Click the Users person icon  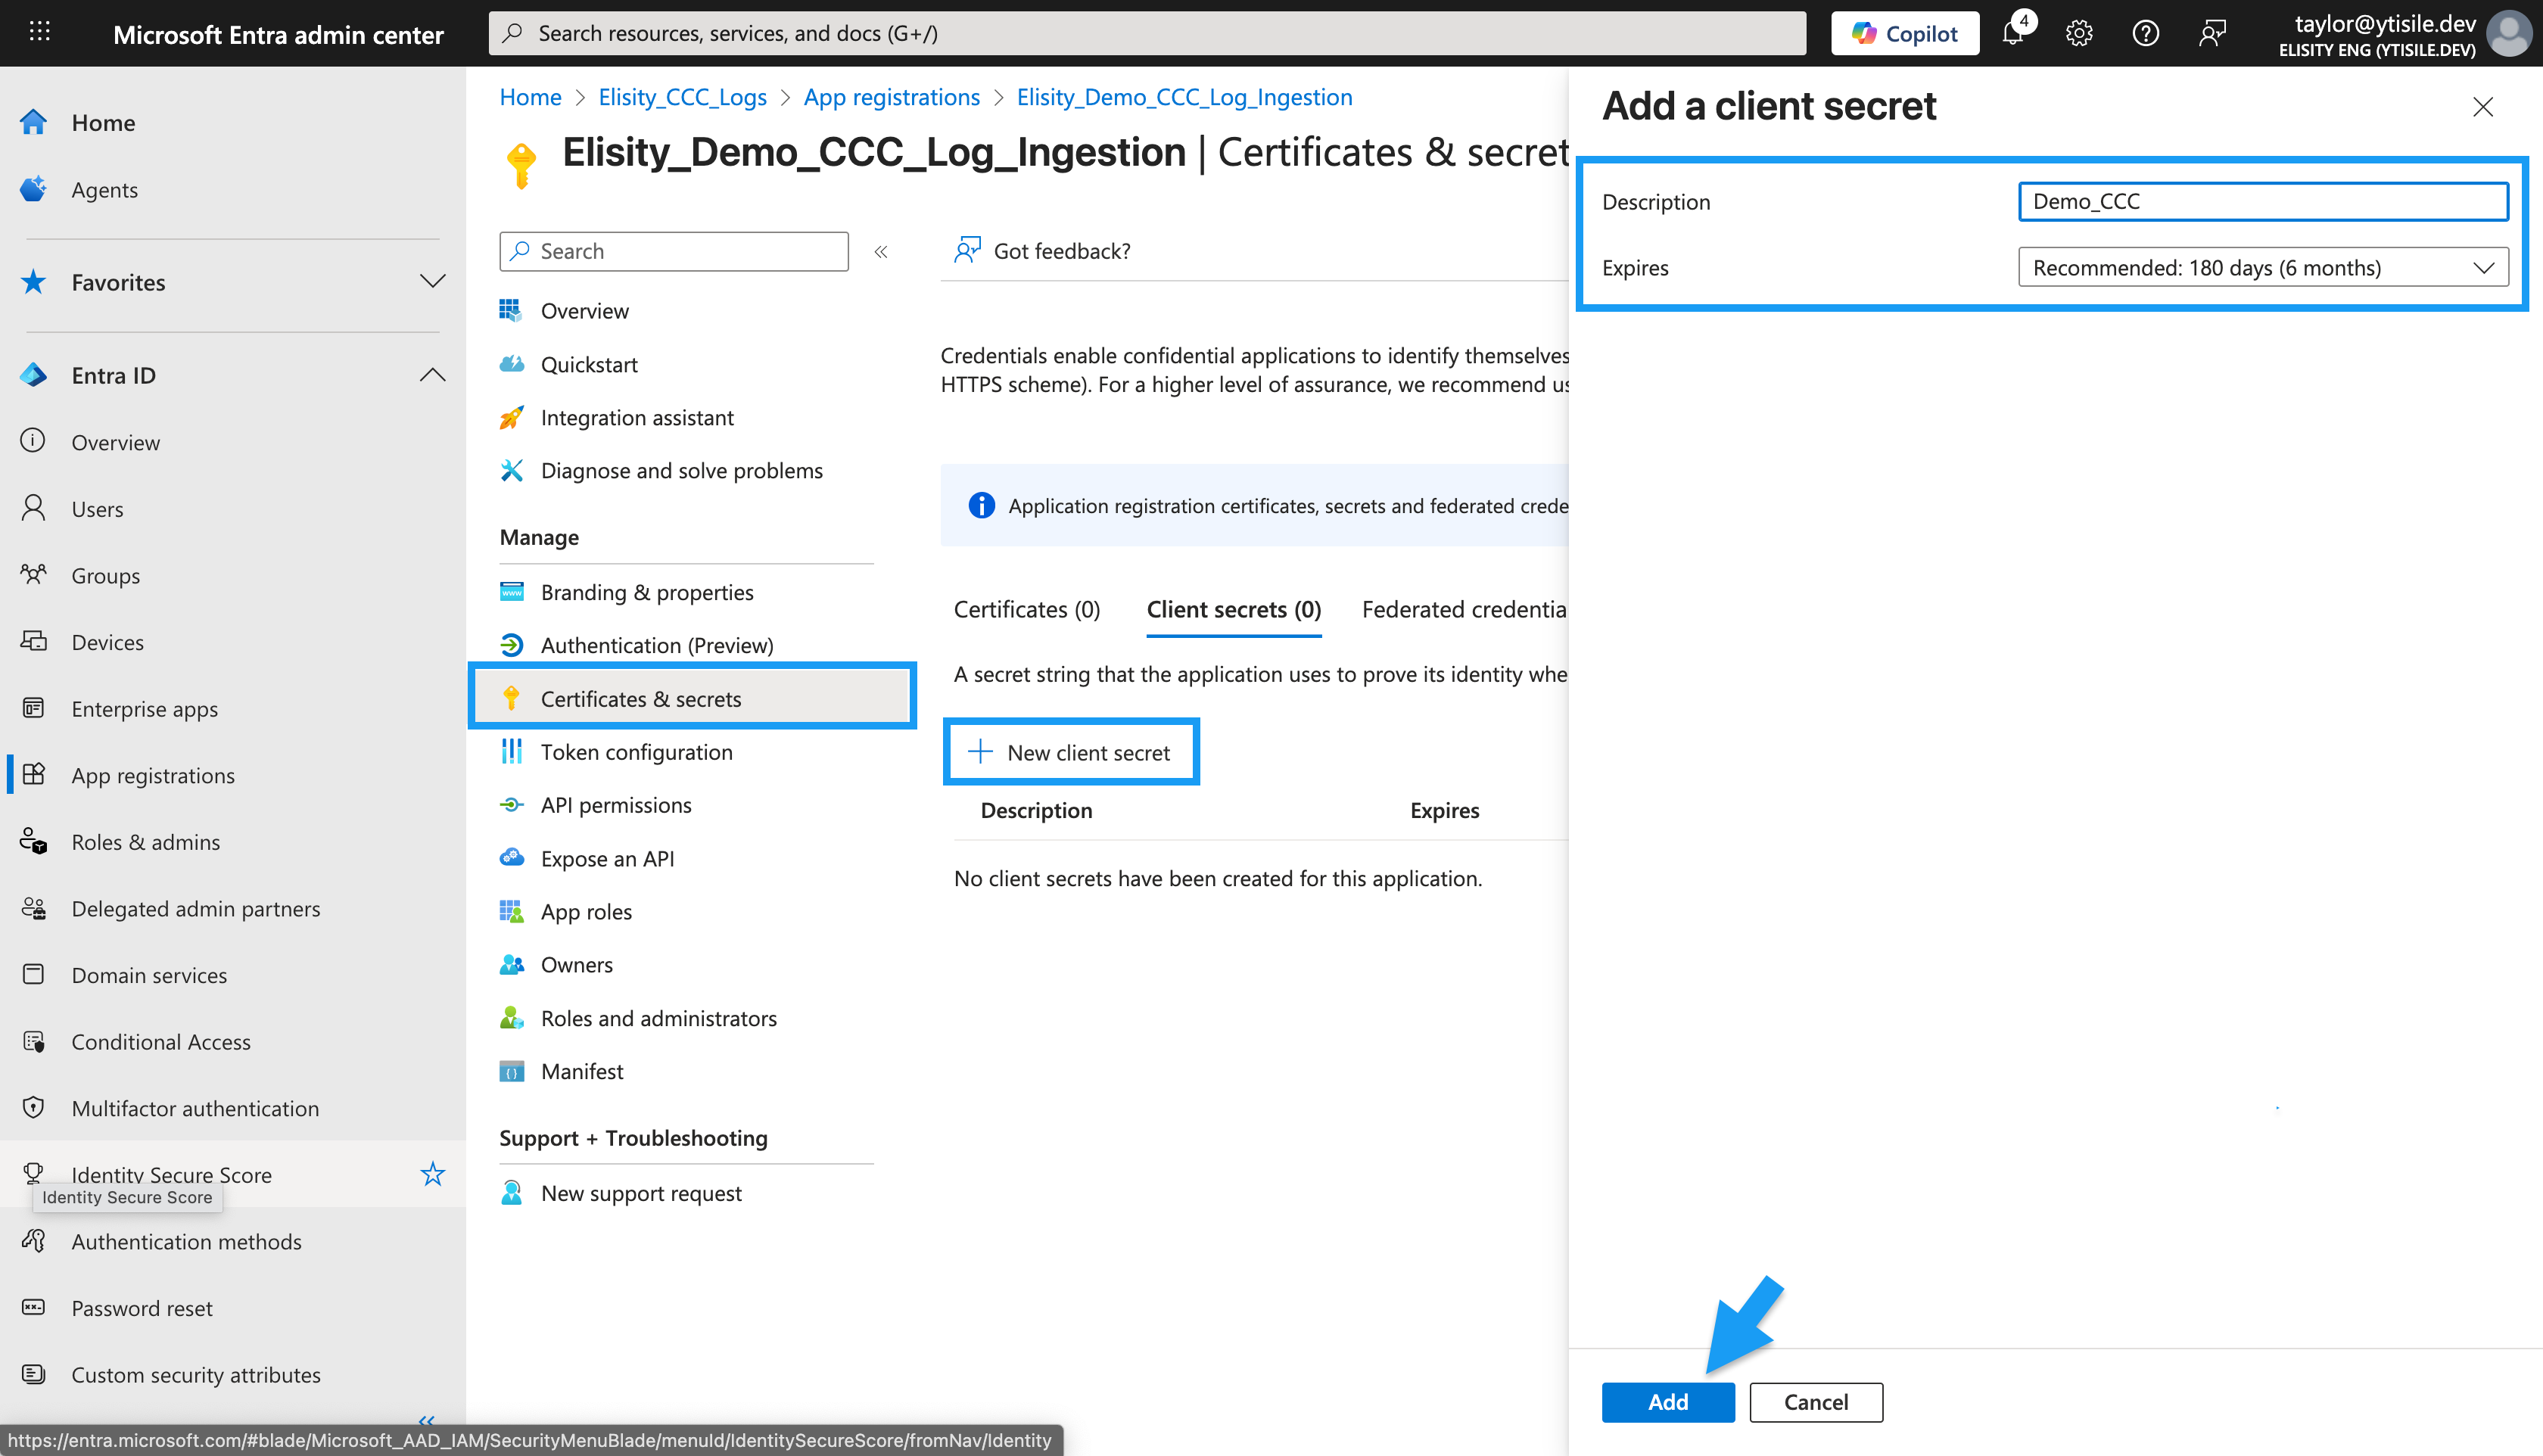tap(34, 508)
